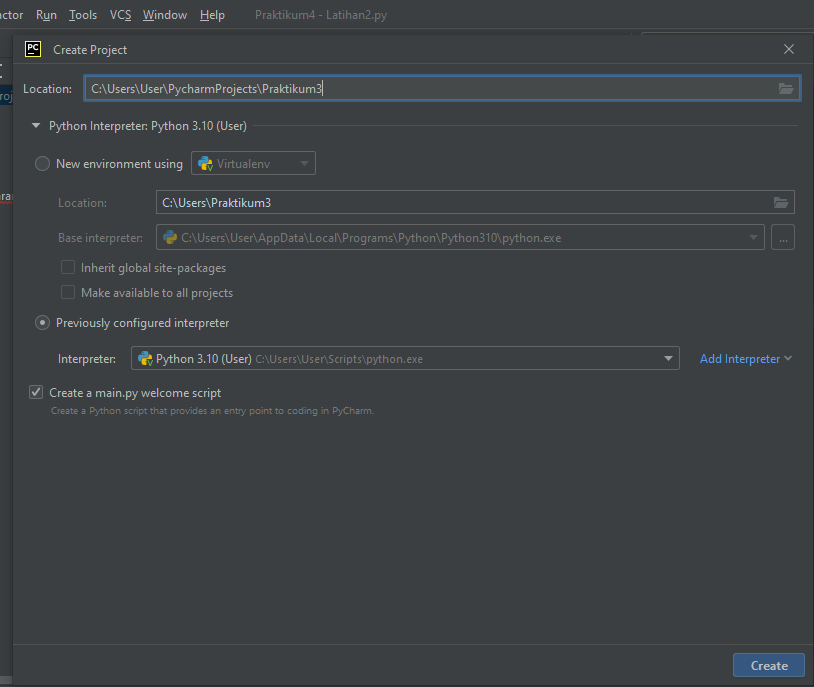Enable Inherit global site-packages

67,267
